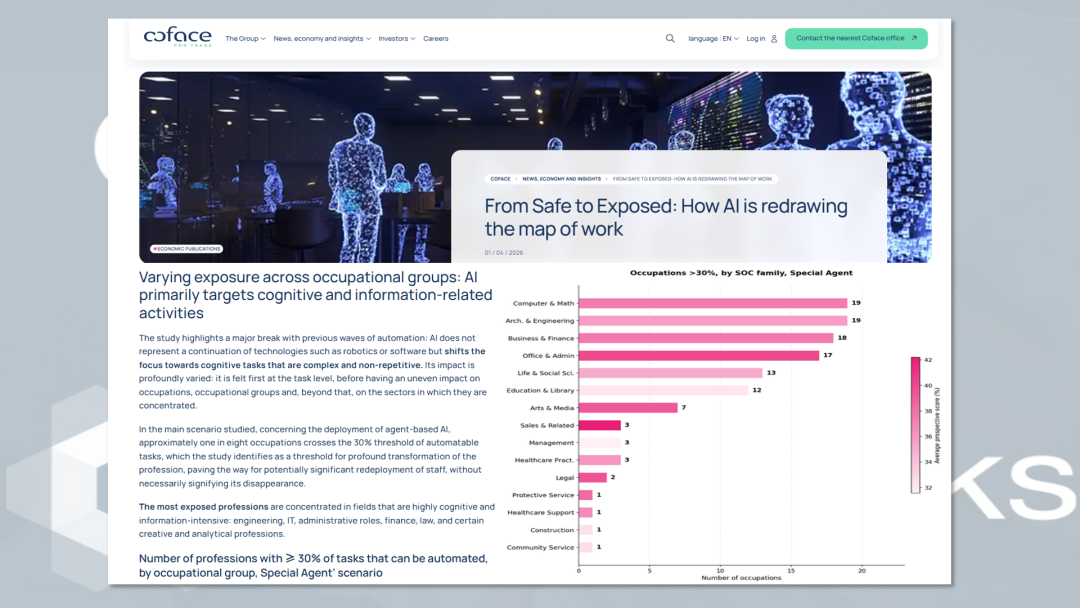Click the Office & Admin bar in chart

click(x=698, y=355)
